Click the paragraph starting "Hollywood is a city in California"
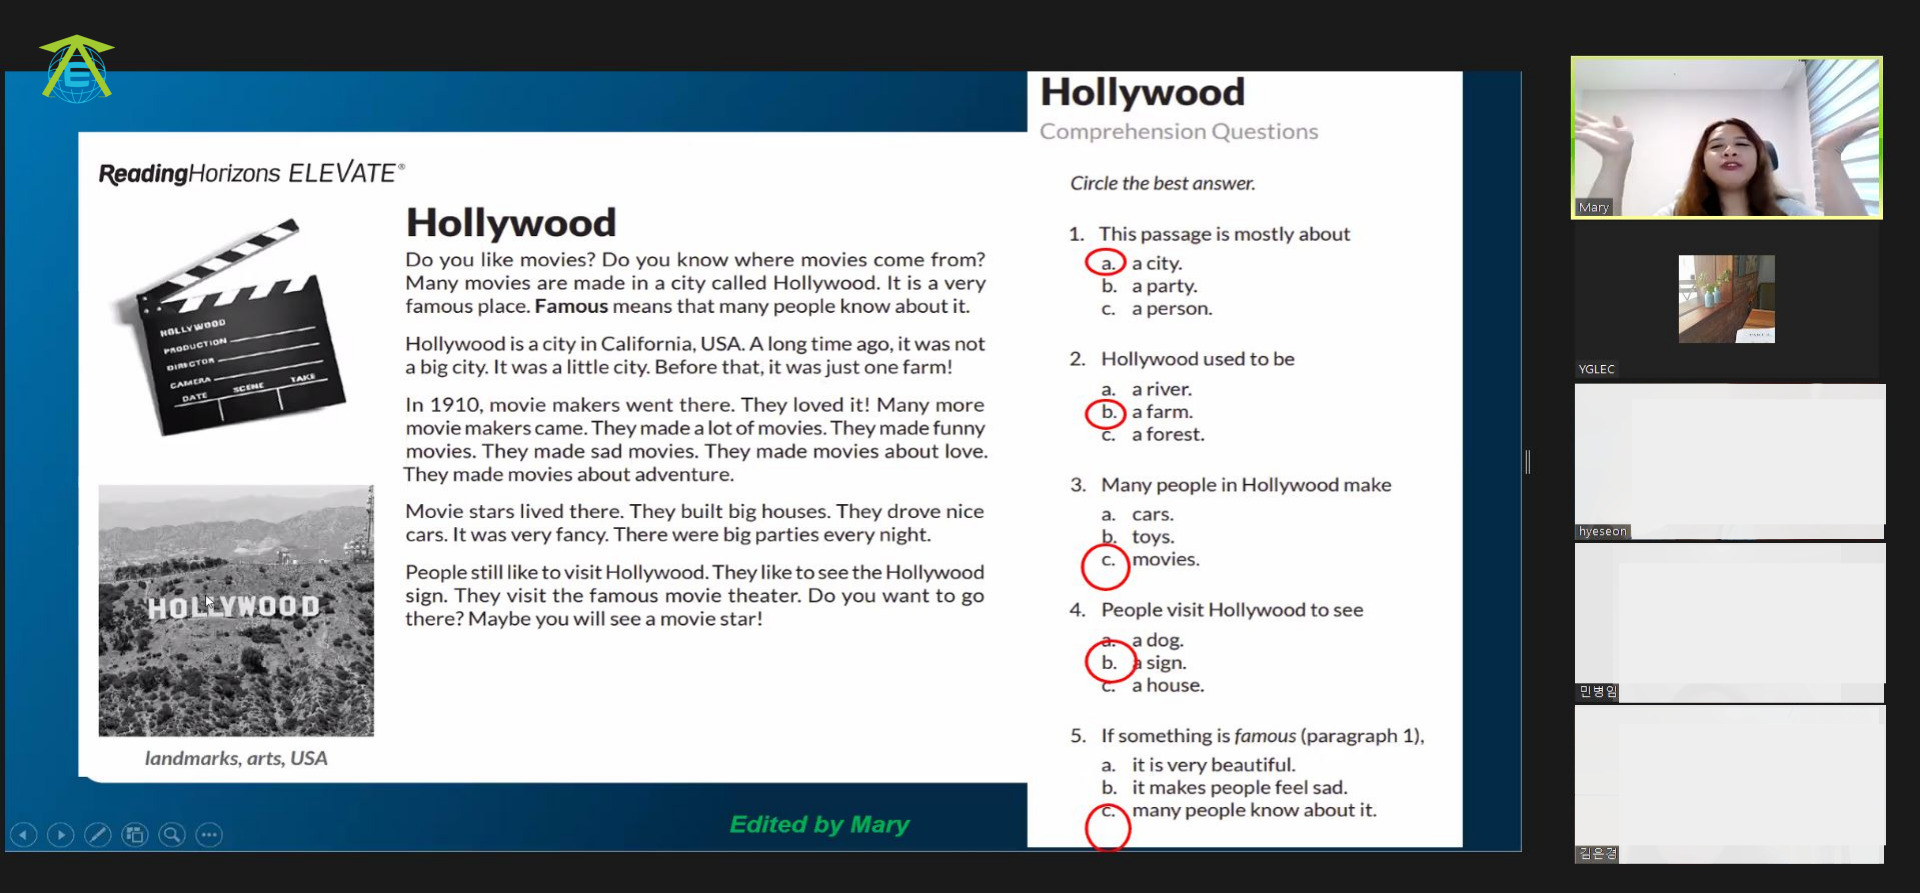 [x=695, y=355]
